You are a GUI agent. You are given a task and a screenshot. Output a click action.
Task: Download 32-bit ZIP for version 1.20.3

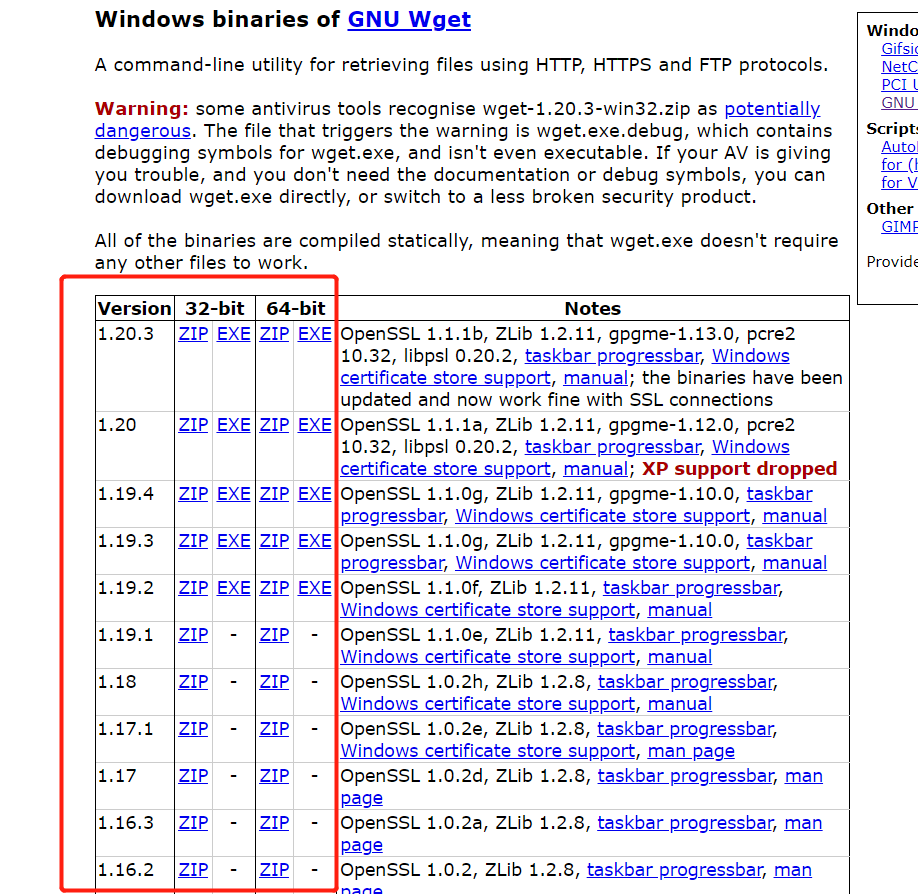[x=193, y=334]
